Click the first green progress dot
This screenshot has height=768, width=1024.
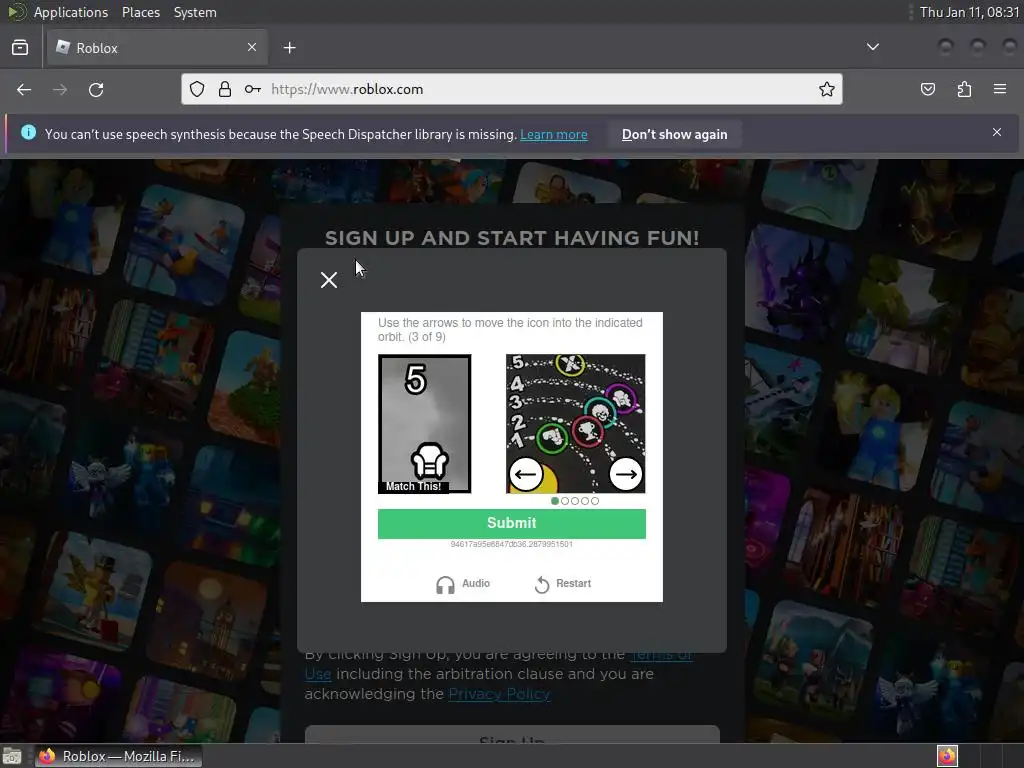pos(555,501)
